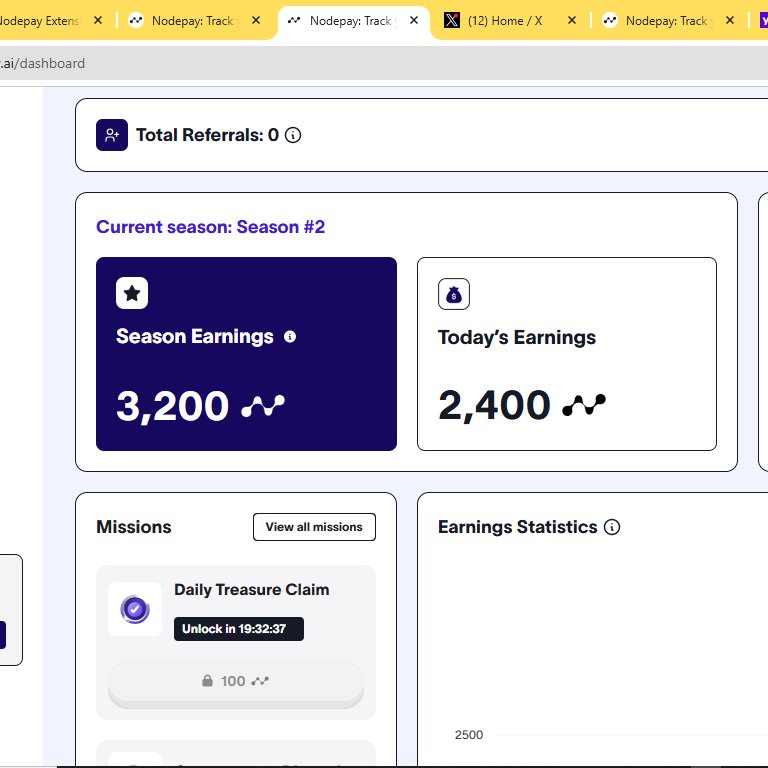Close the (12) Home / X tab
The height and width of the screenshot is (768, 768).
572,21
